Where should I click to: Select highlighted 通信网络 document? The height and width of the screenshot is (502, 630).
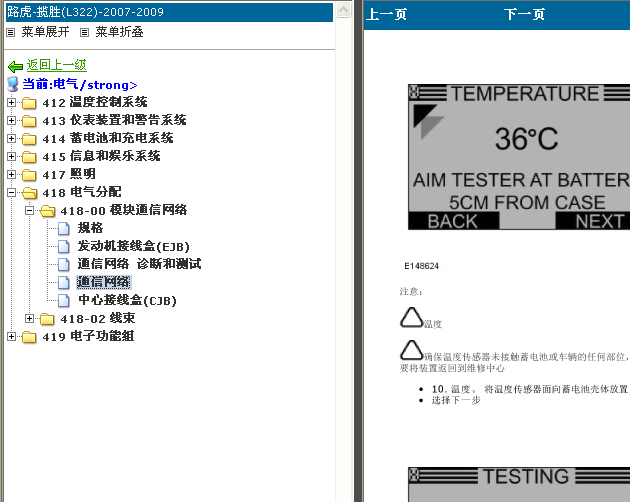tap(104, 282)
